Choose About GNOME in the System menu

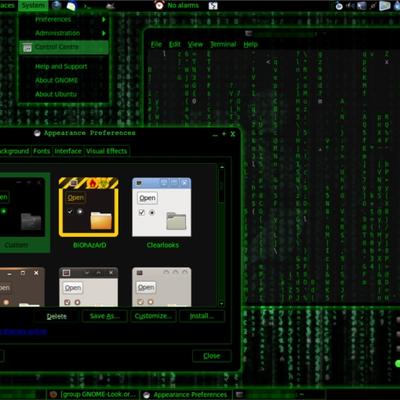coord(64,80)
